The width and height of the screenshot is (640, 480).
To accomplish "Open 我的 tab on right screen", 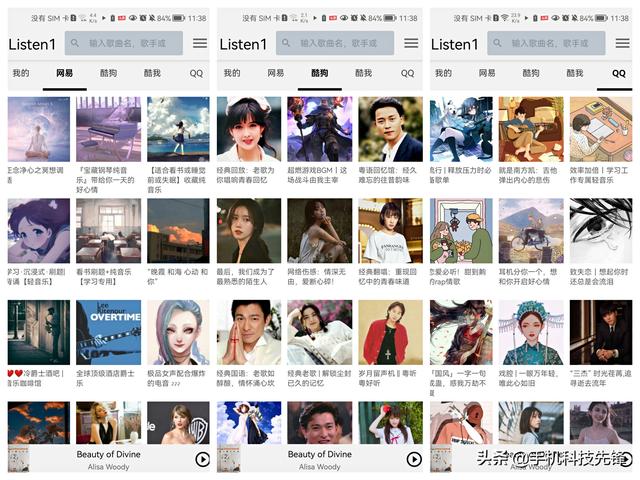I will (x=443, y=73).
